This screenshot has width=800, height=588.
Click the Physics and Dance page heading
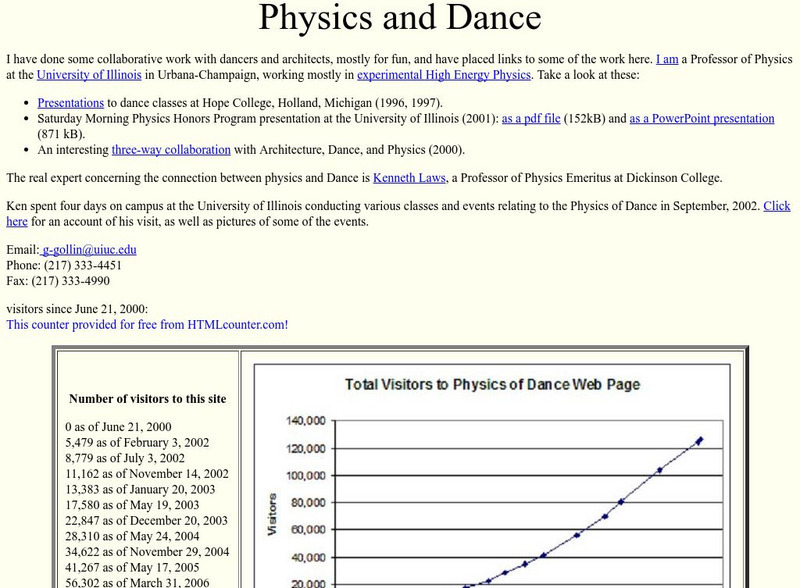399,18
